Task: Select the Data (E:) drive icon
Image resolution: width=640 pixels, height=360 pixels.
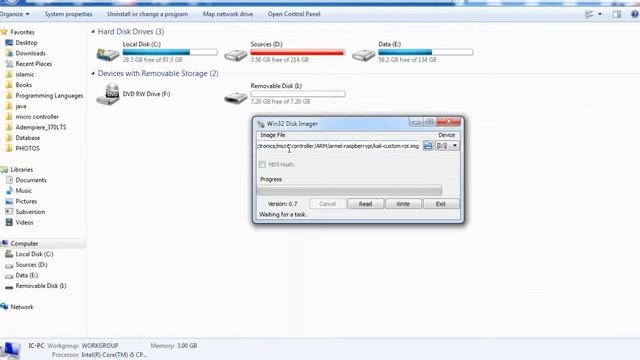Action: tap(364, 54)
